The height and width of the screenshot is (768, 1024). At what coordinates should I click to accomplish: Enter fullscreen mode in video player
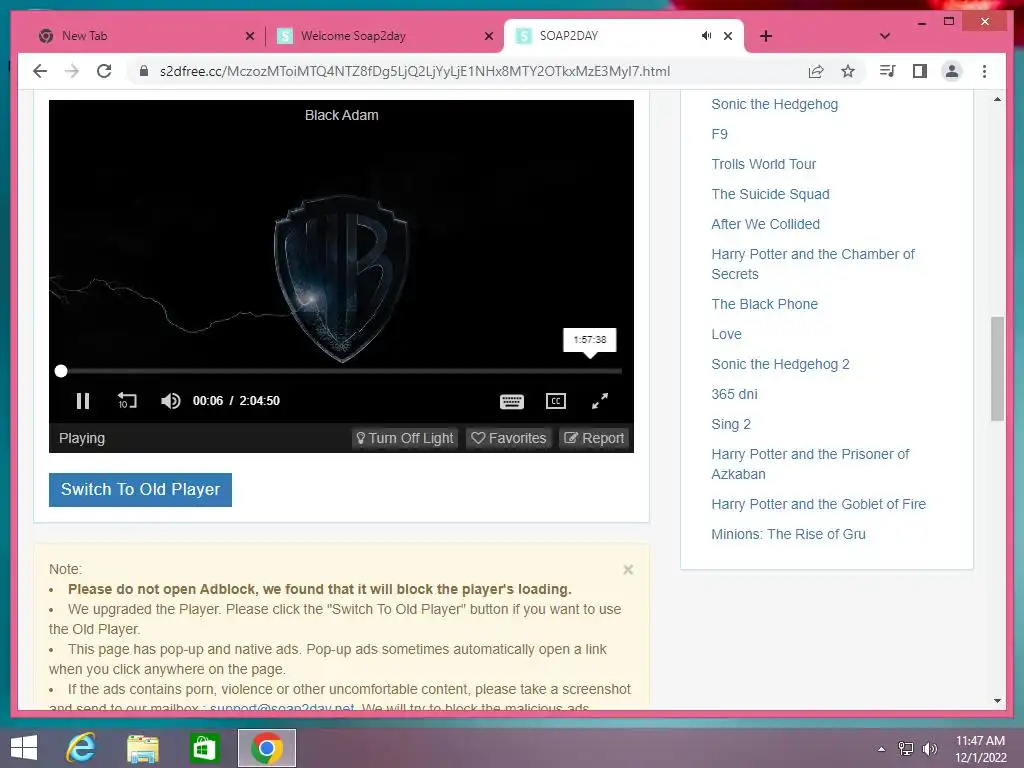[600, 401]
